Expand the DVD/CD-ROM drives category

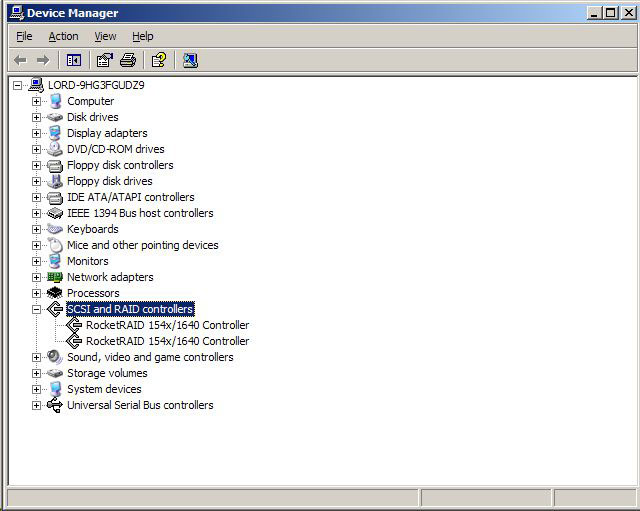[x=36, y=149]
